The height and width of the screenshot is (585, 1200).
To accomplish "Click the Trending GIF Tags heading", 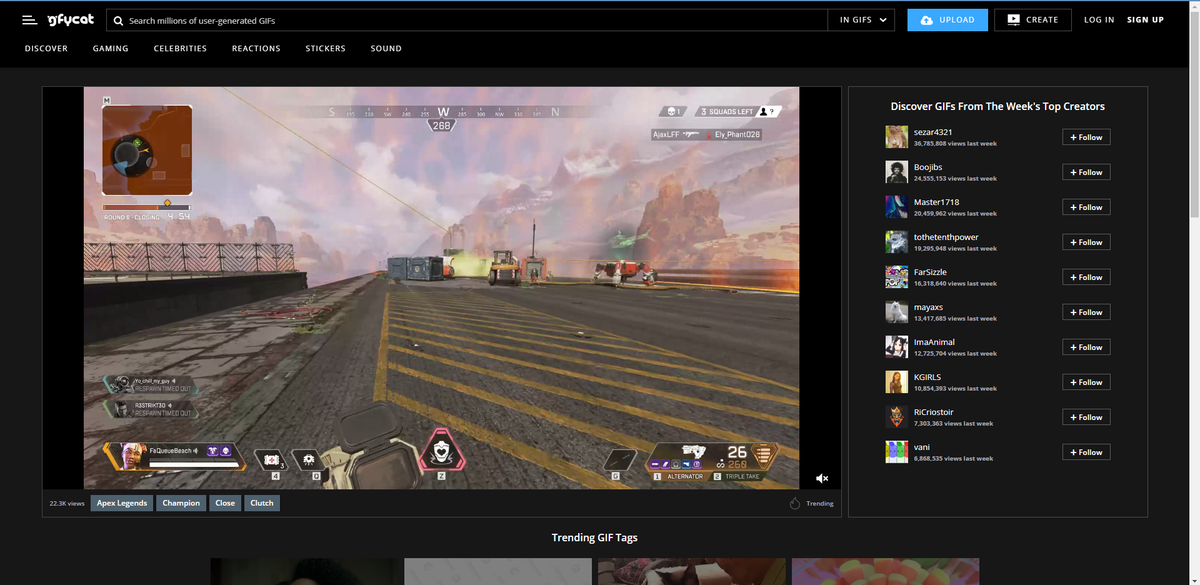I will 594,537.
